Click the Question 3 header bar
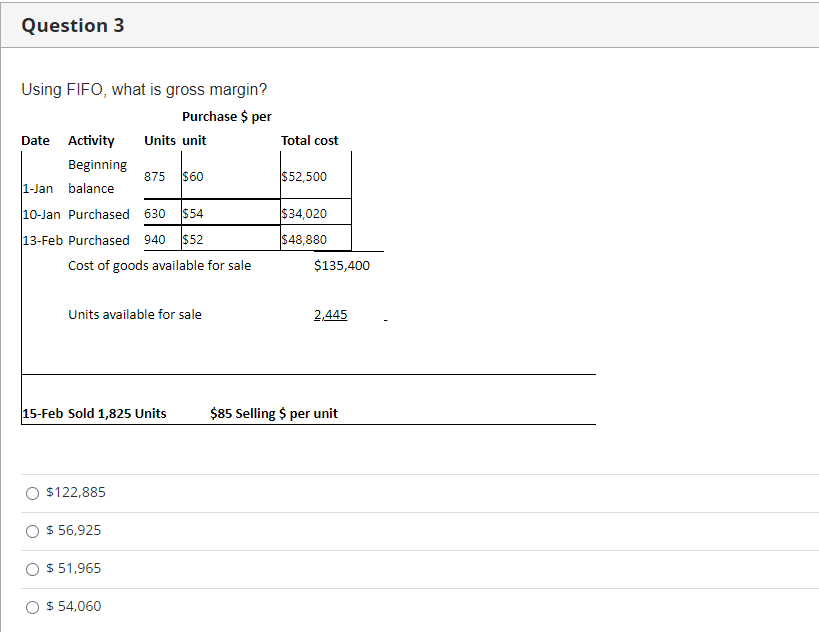Image resolution: width=819 pixels, height=632 pixels. tap(73, 25)
